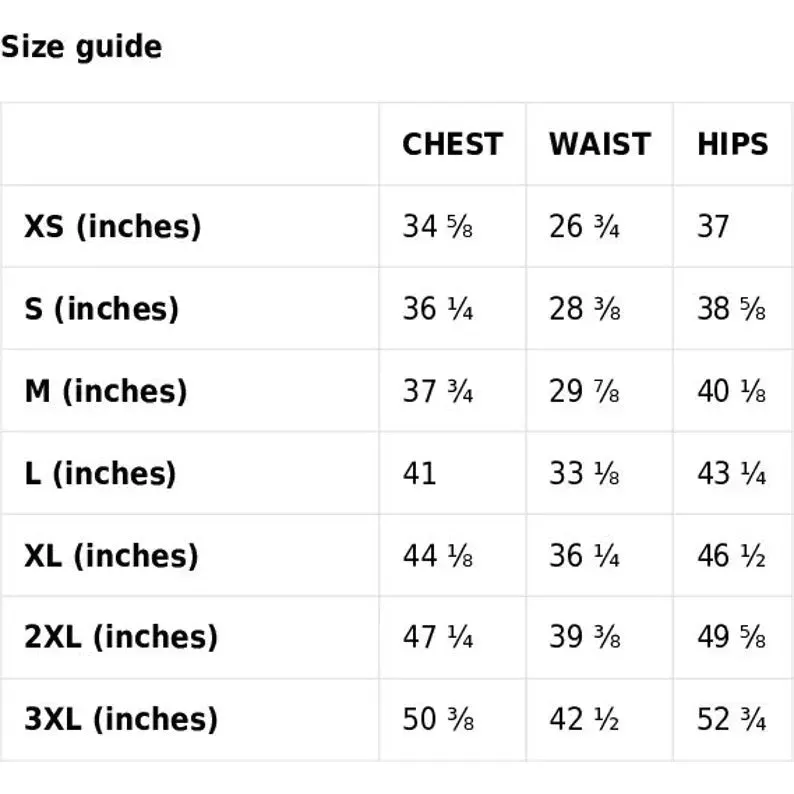Select the 3XL chest value 50 ⅜

coord(438,719)
